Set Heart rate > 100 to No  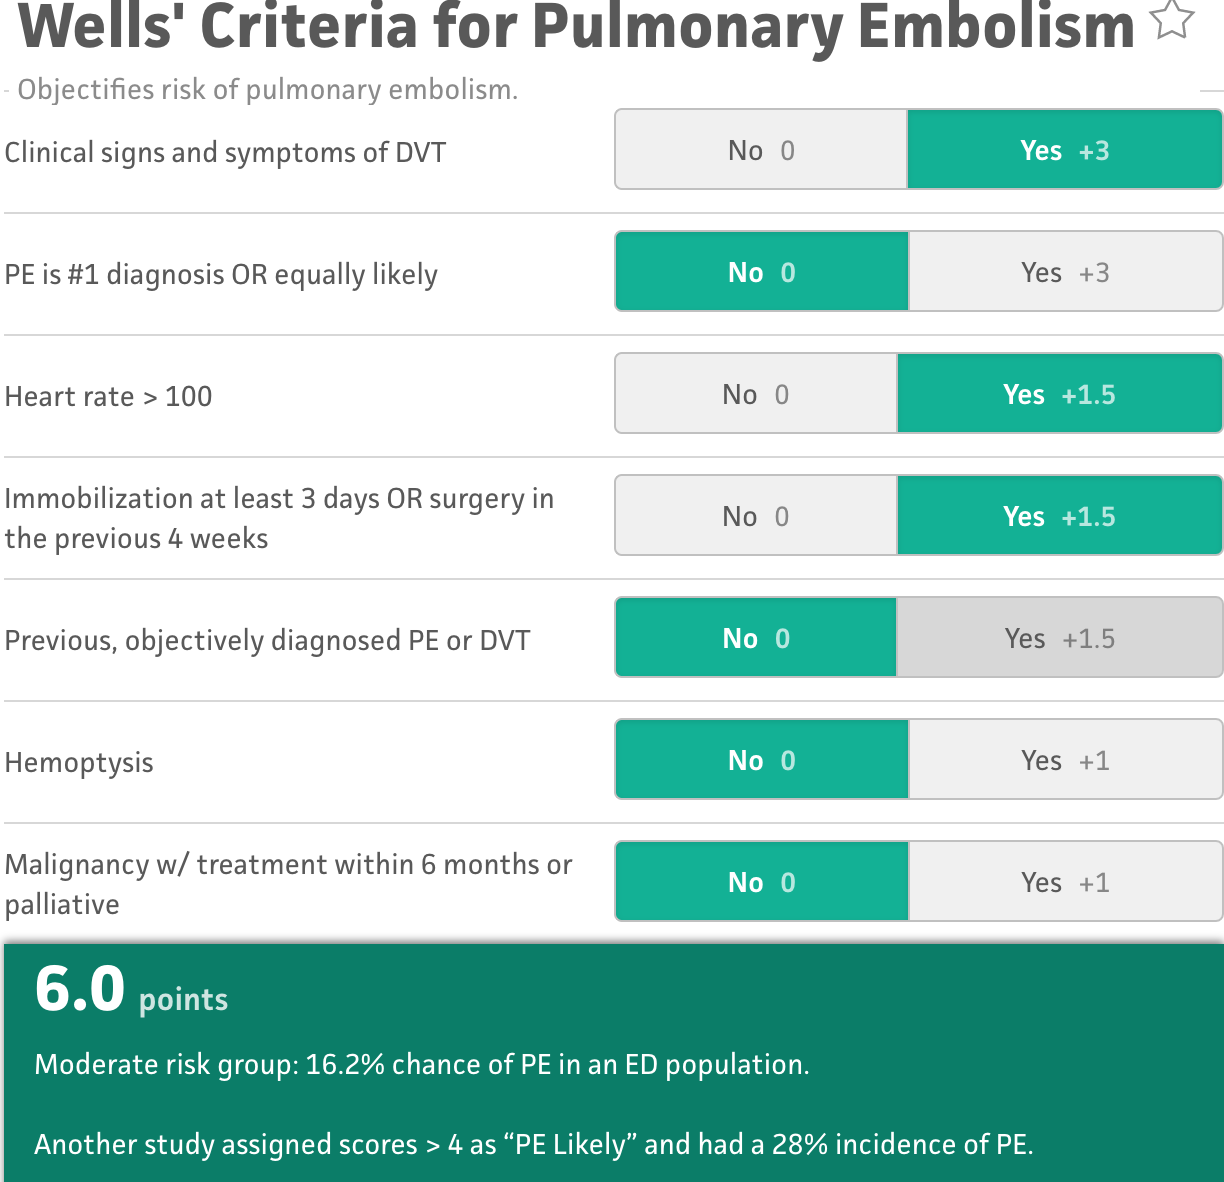756,394
